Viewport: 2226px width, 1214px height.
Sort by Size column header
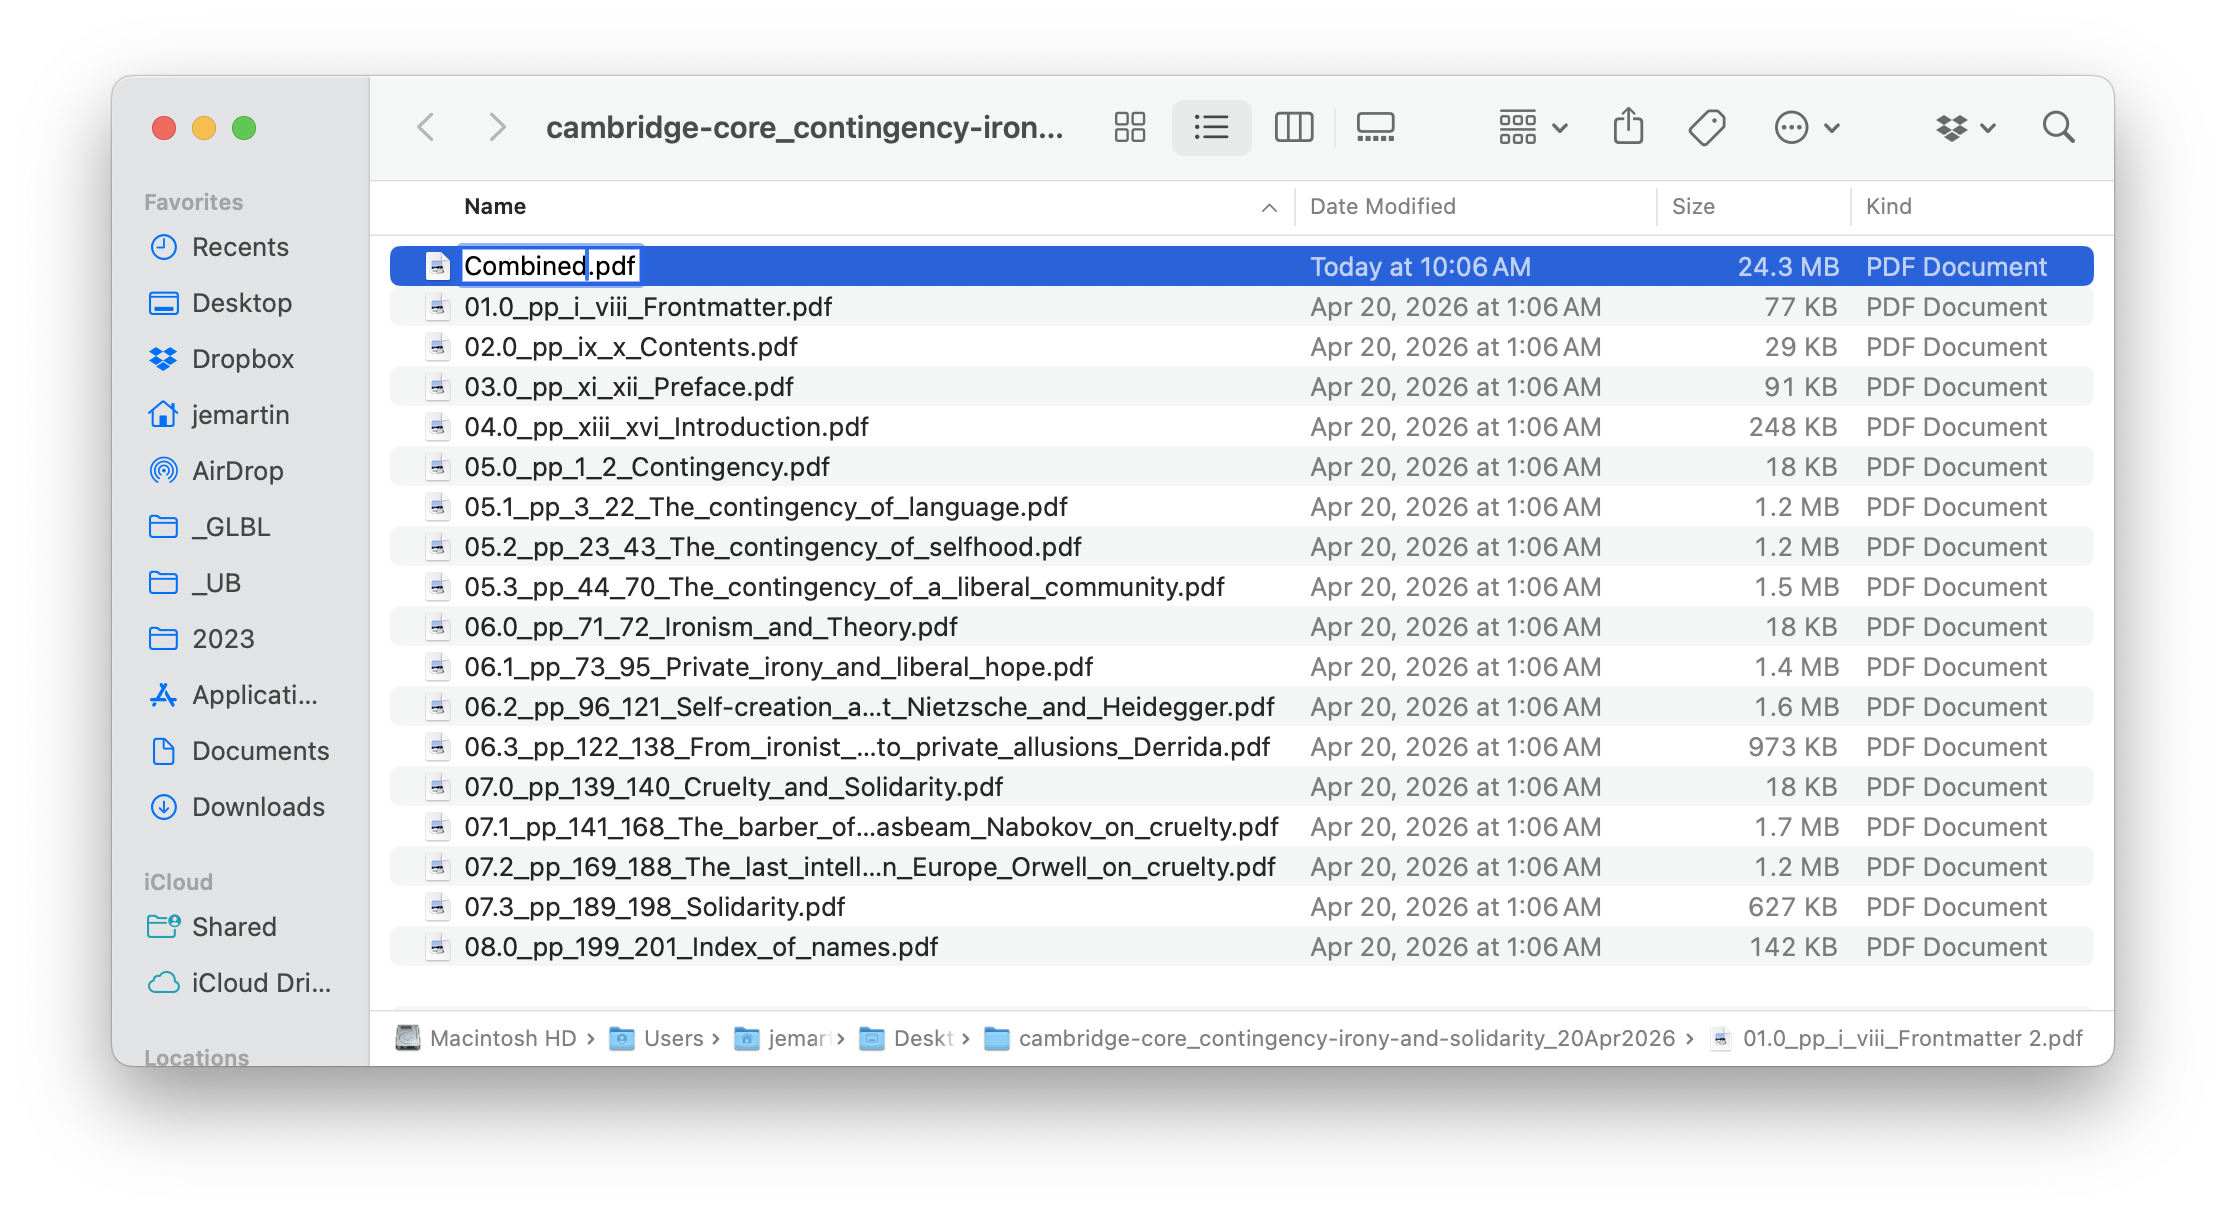[x=1692, y=207]
